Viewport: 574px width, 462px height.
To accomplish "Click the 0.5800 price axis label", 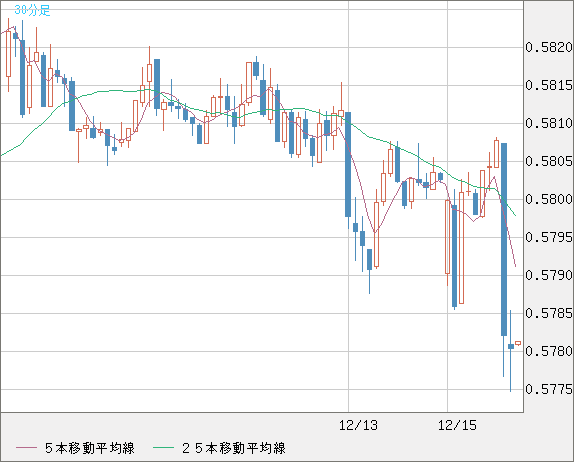I will pos(549,199).
